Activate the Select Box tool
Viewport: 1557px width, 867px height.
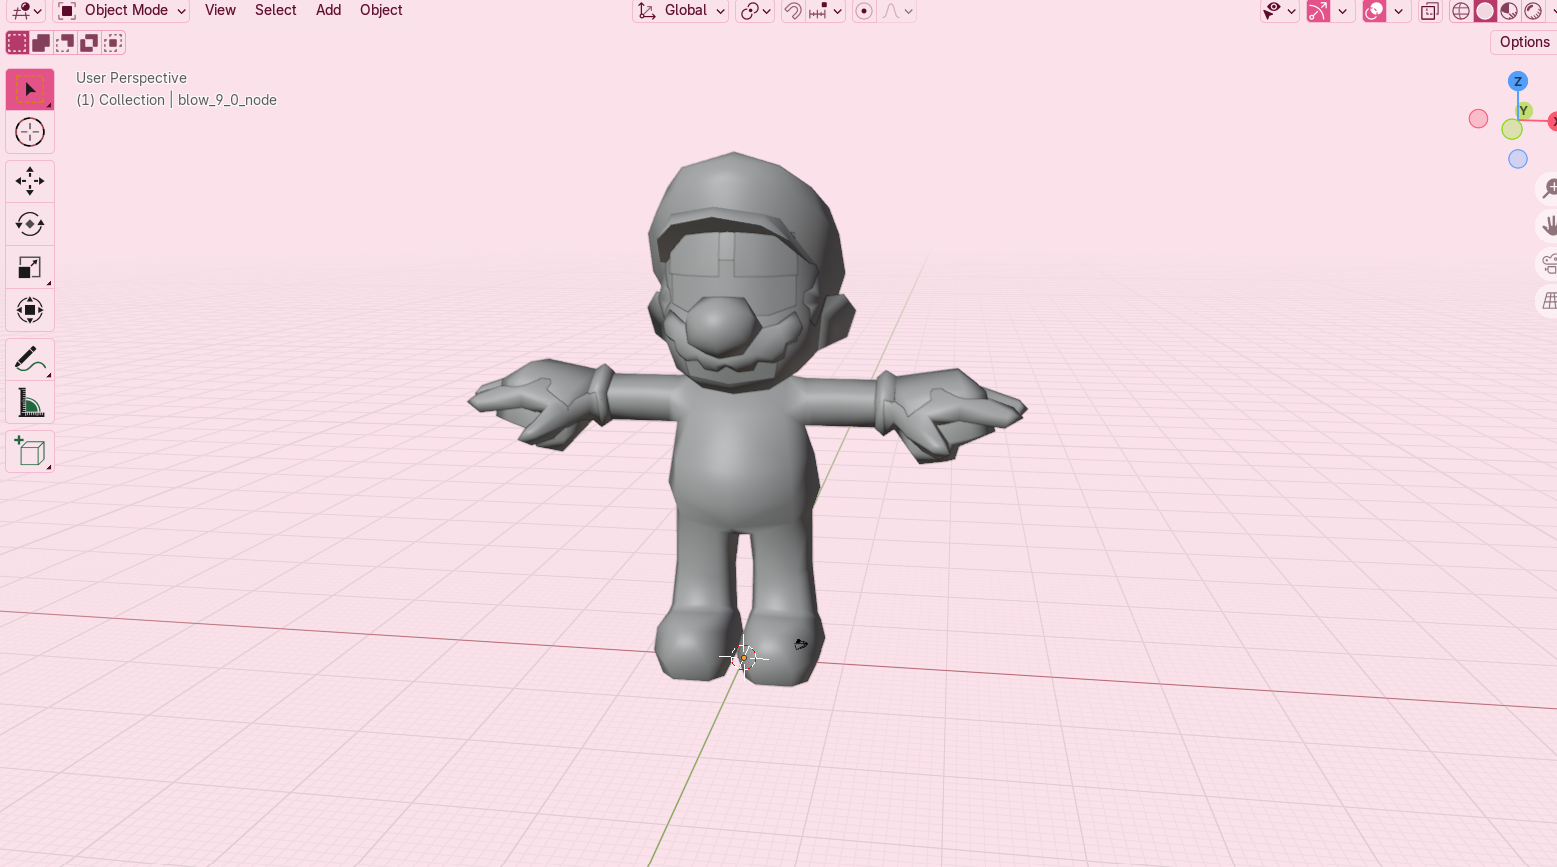(30, 89)
